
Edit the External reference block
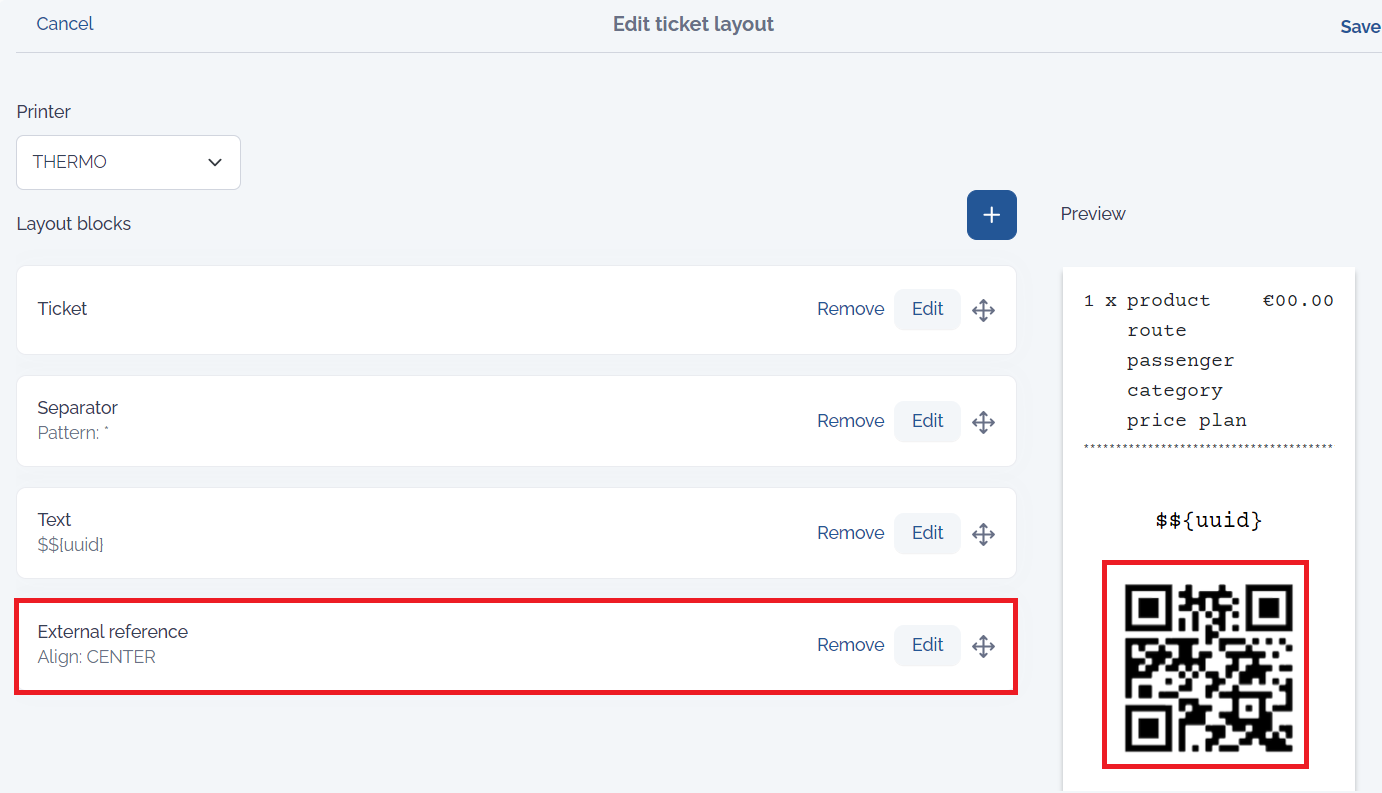point(927,645)
